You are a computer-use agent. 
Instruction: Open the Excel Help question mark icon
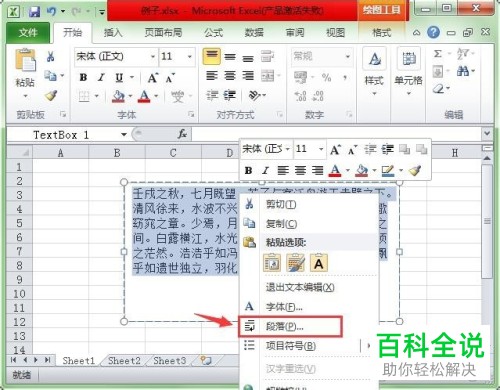pos(433,33)
